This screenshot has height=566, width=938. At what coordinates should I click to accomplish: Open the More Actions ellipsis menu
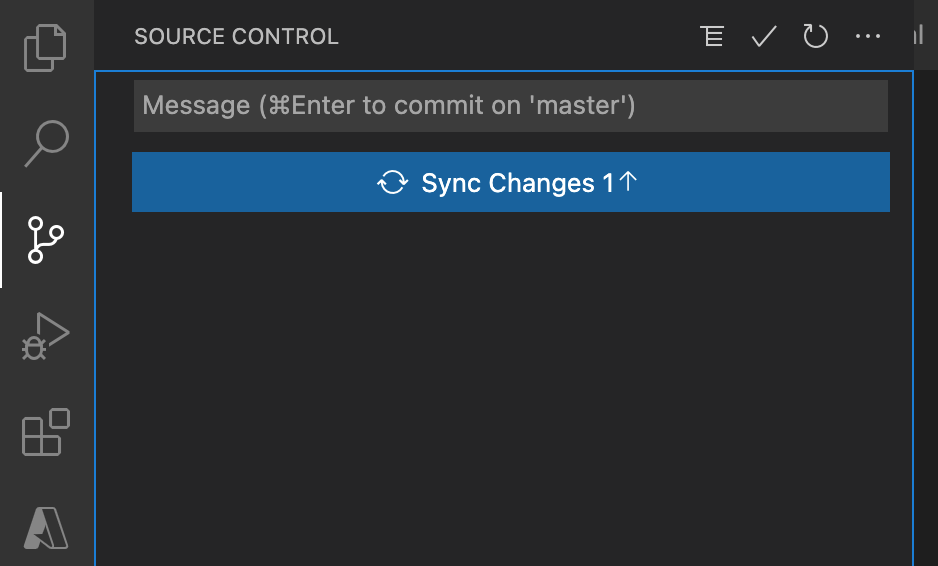[868, 37]
